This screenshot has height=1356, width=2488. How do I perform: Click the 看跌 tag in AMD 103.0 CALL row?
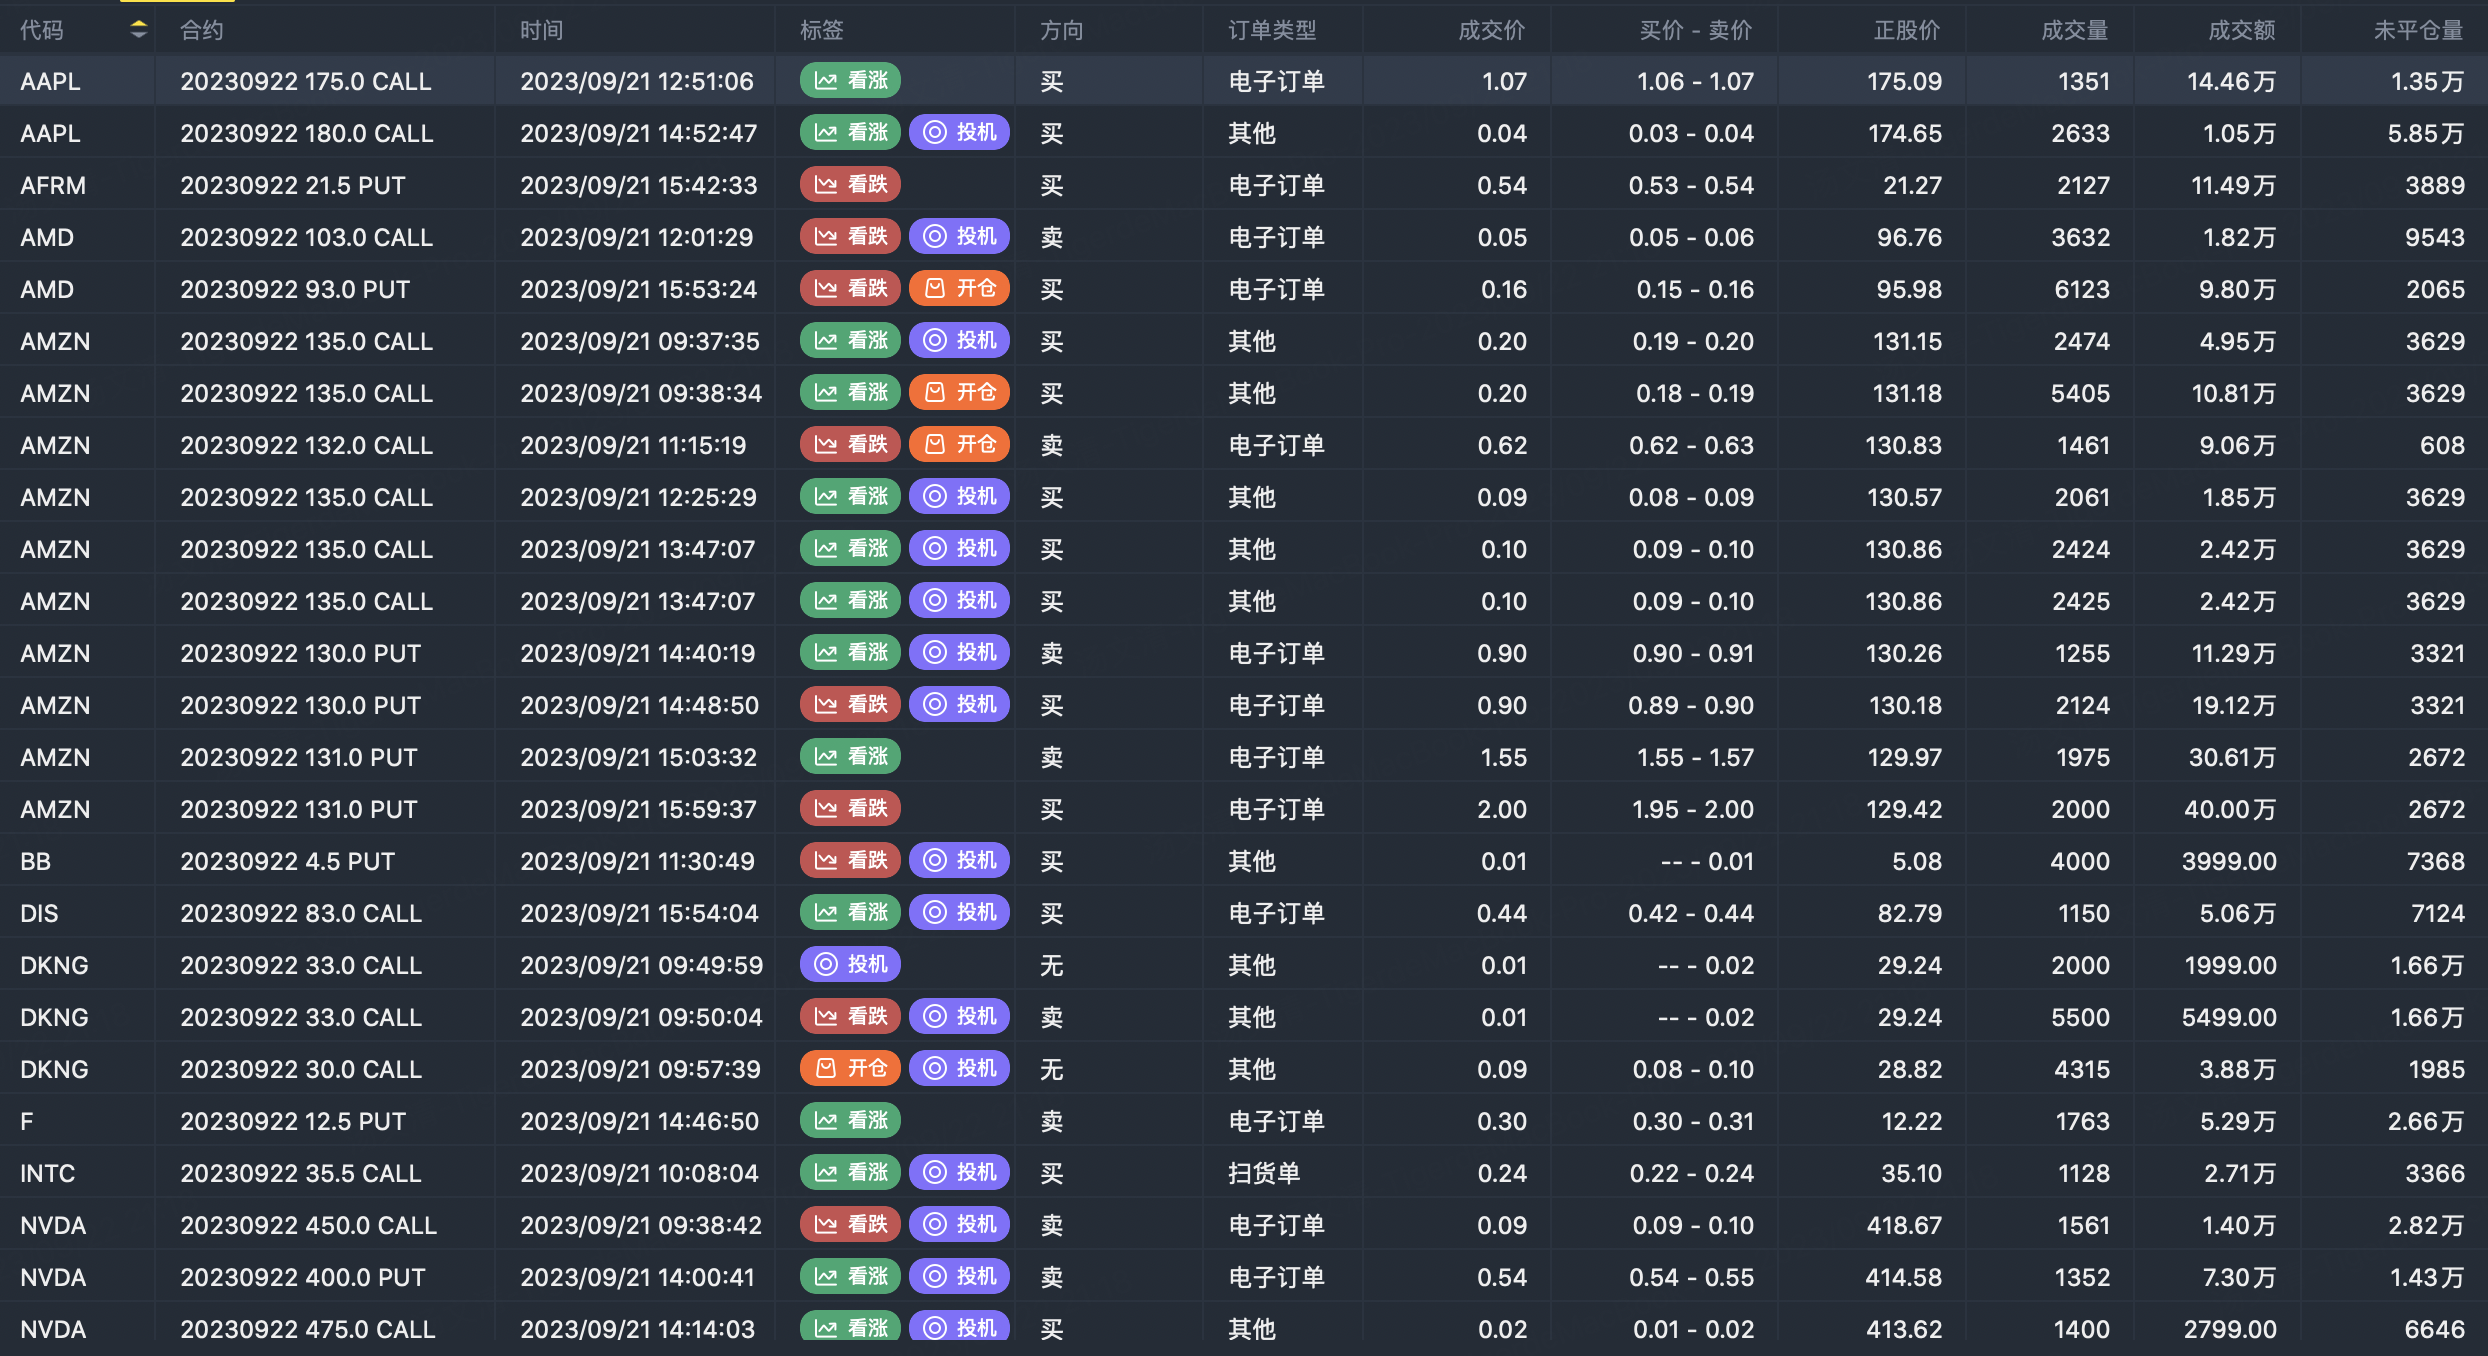pyautogui.click(x=850, y=237)
